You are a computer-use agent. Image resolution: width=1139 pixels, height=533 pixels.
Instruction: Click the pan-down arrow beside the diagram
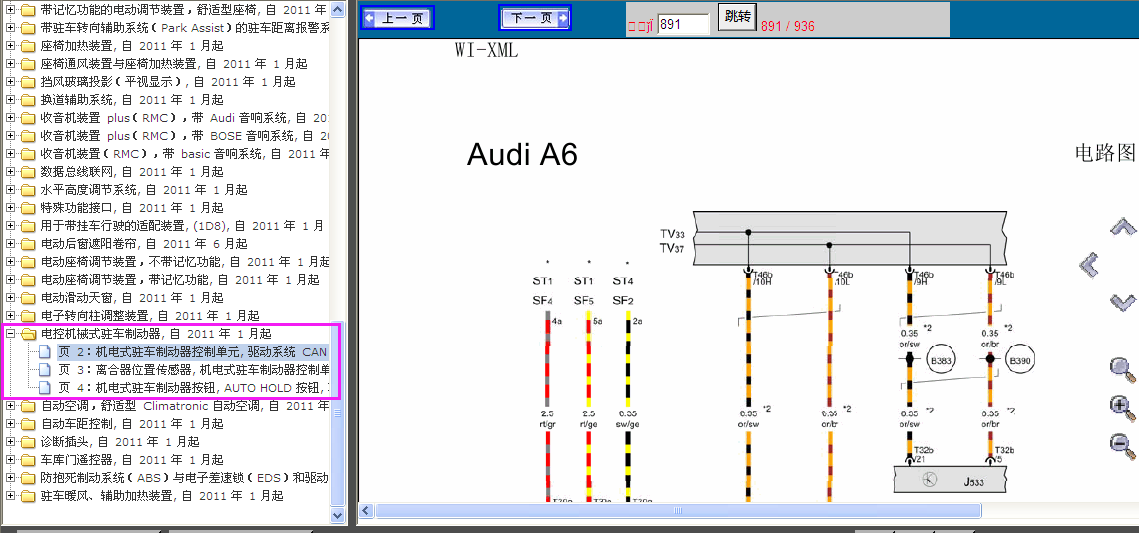point(1123,301)
